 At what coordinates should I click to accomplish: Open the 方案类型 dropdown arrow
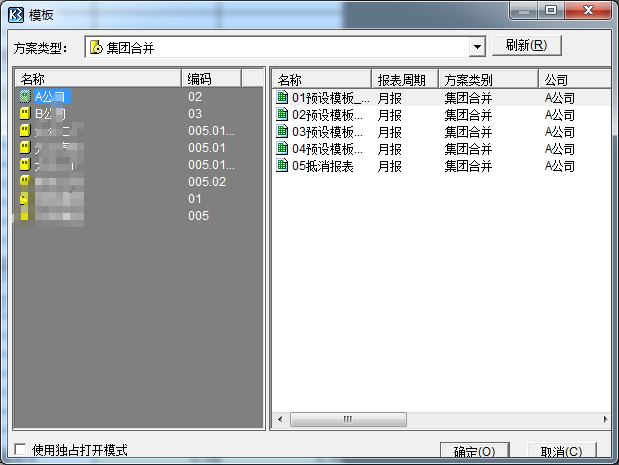477,47
